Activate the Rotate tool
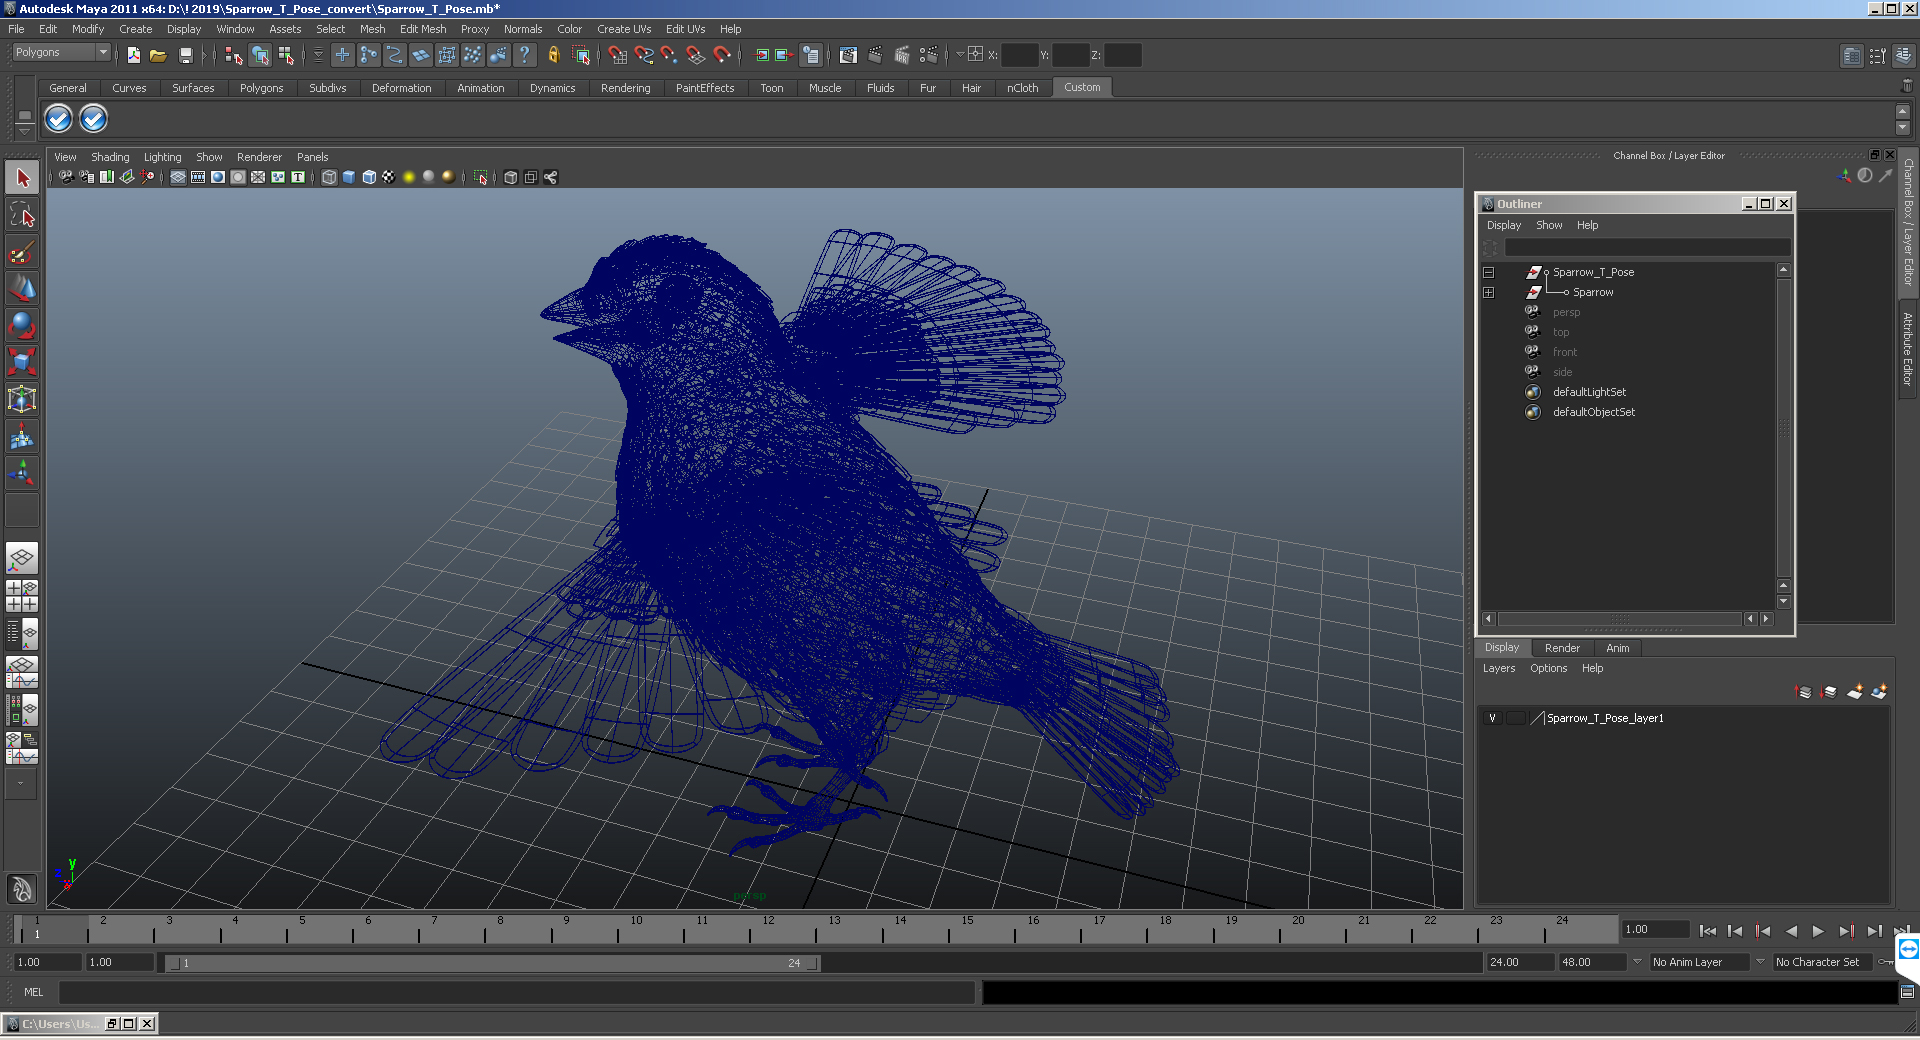Image resolution: width=1920 pixels, height=1040 pixels. 22,326
